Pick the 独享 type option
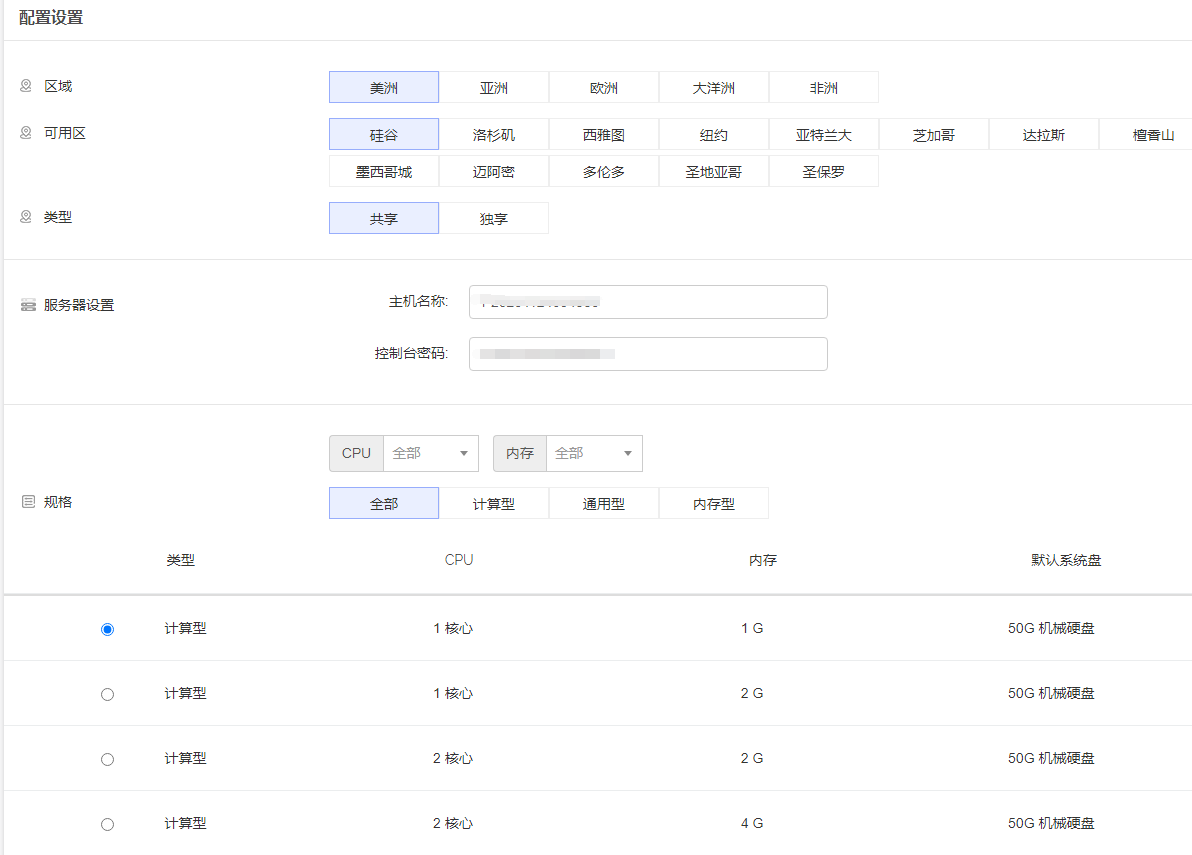The width and height of the screenshot is (1192, 855). (x=494, y=219)
